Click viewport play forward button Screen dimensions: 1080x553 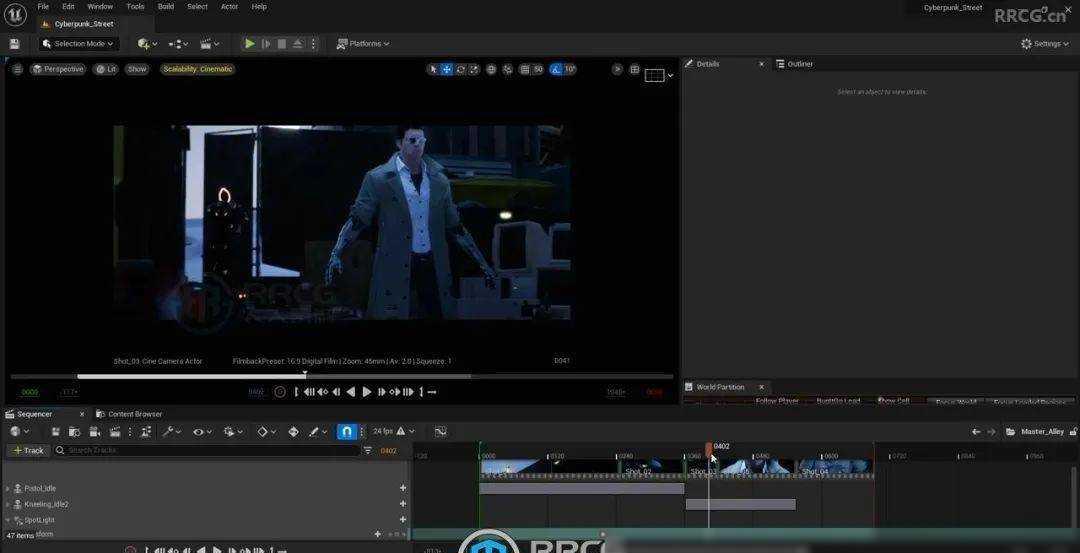tap(366, 392)
